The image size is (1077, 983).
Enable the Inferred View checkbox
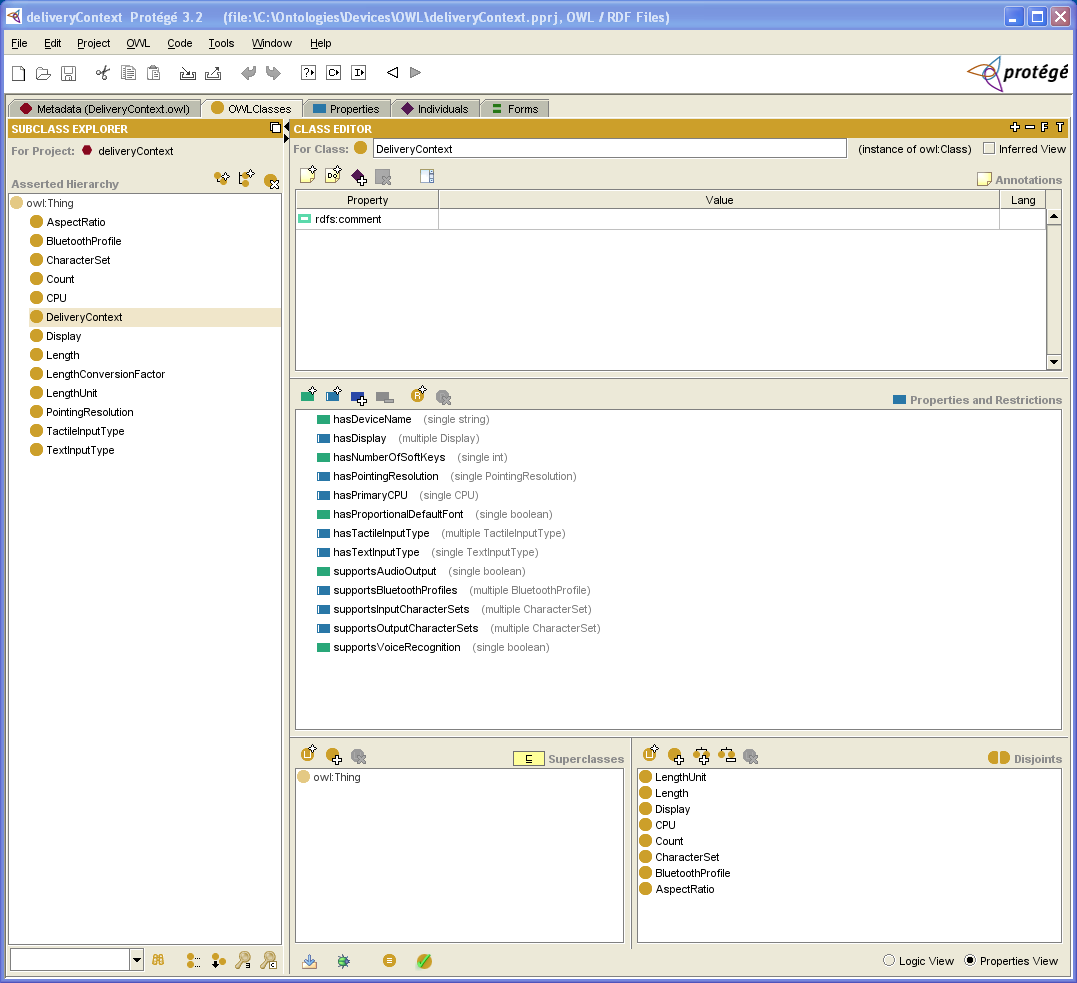989,149
